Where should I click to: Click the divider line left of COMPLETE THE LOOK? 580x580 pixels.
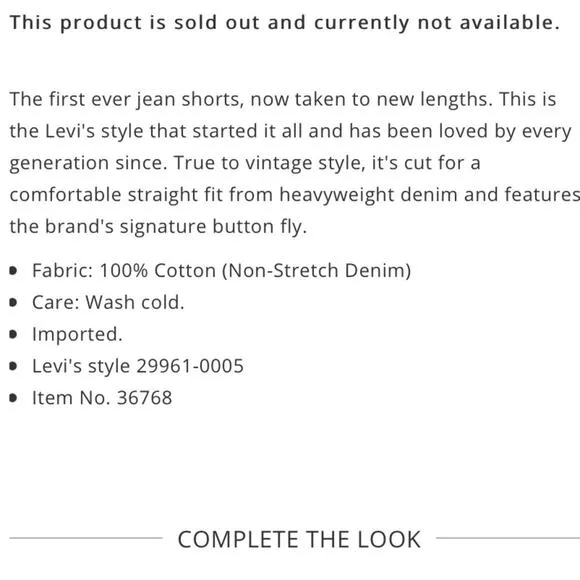[86, 538]
